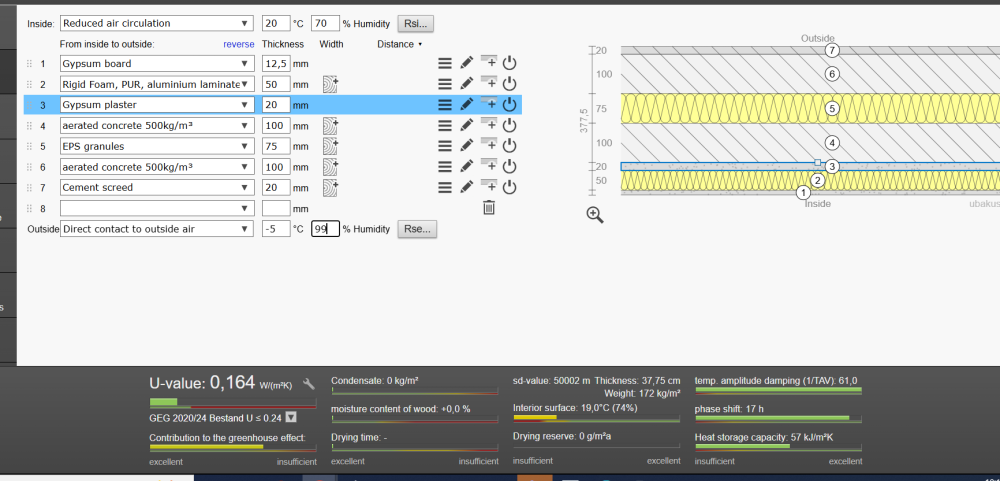Click the wood frame icon on Rigid Foam row
Viewport: 1000px width, 481px height.
(x=330, y=84)
